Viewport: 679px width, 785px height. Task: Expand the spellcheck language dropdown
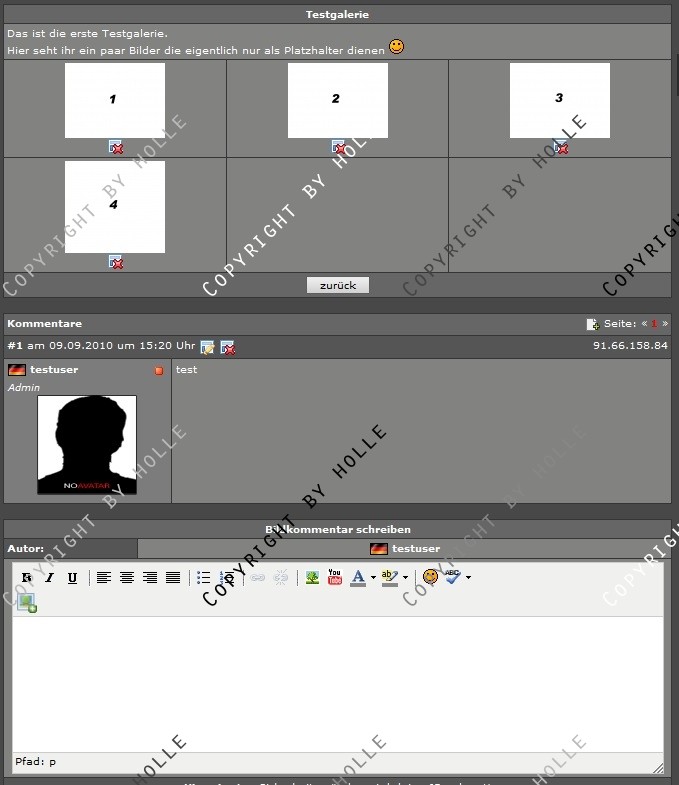pos(468,577)
